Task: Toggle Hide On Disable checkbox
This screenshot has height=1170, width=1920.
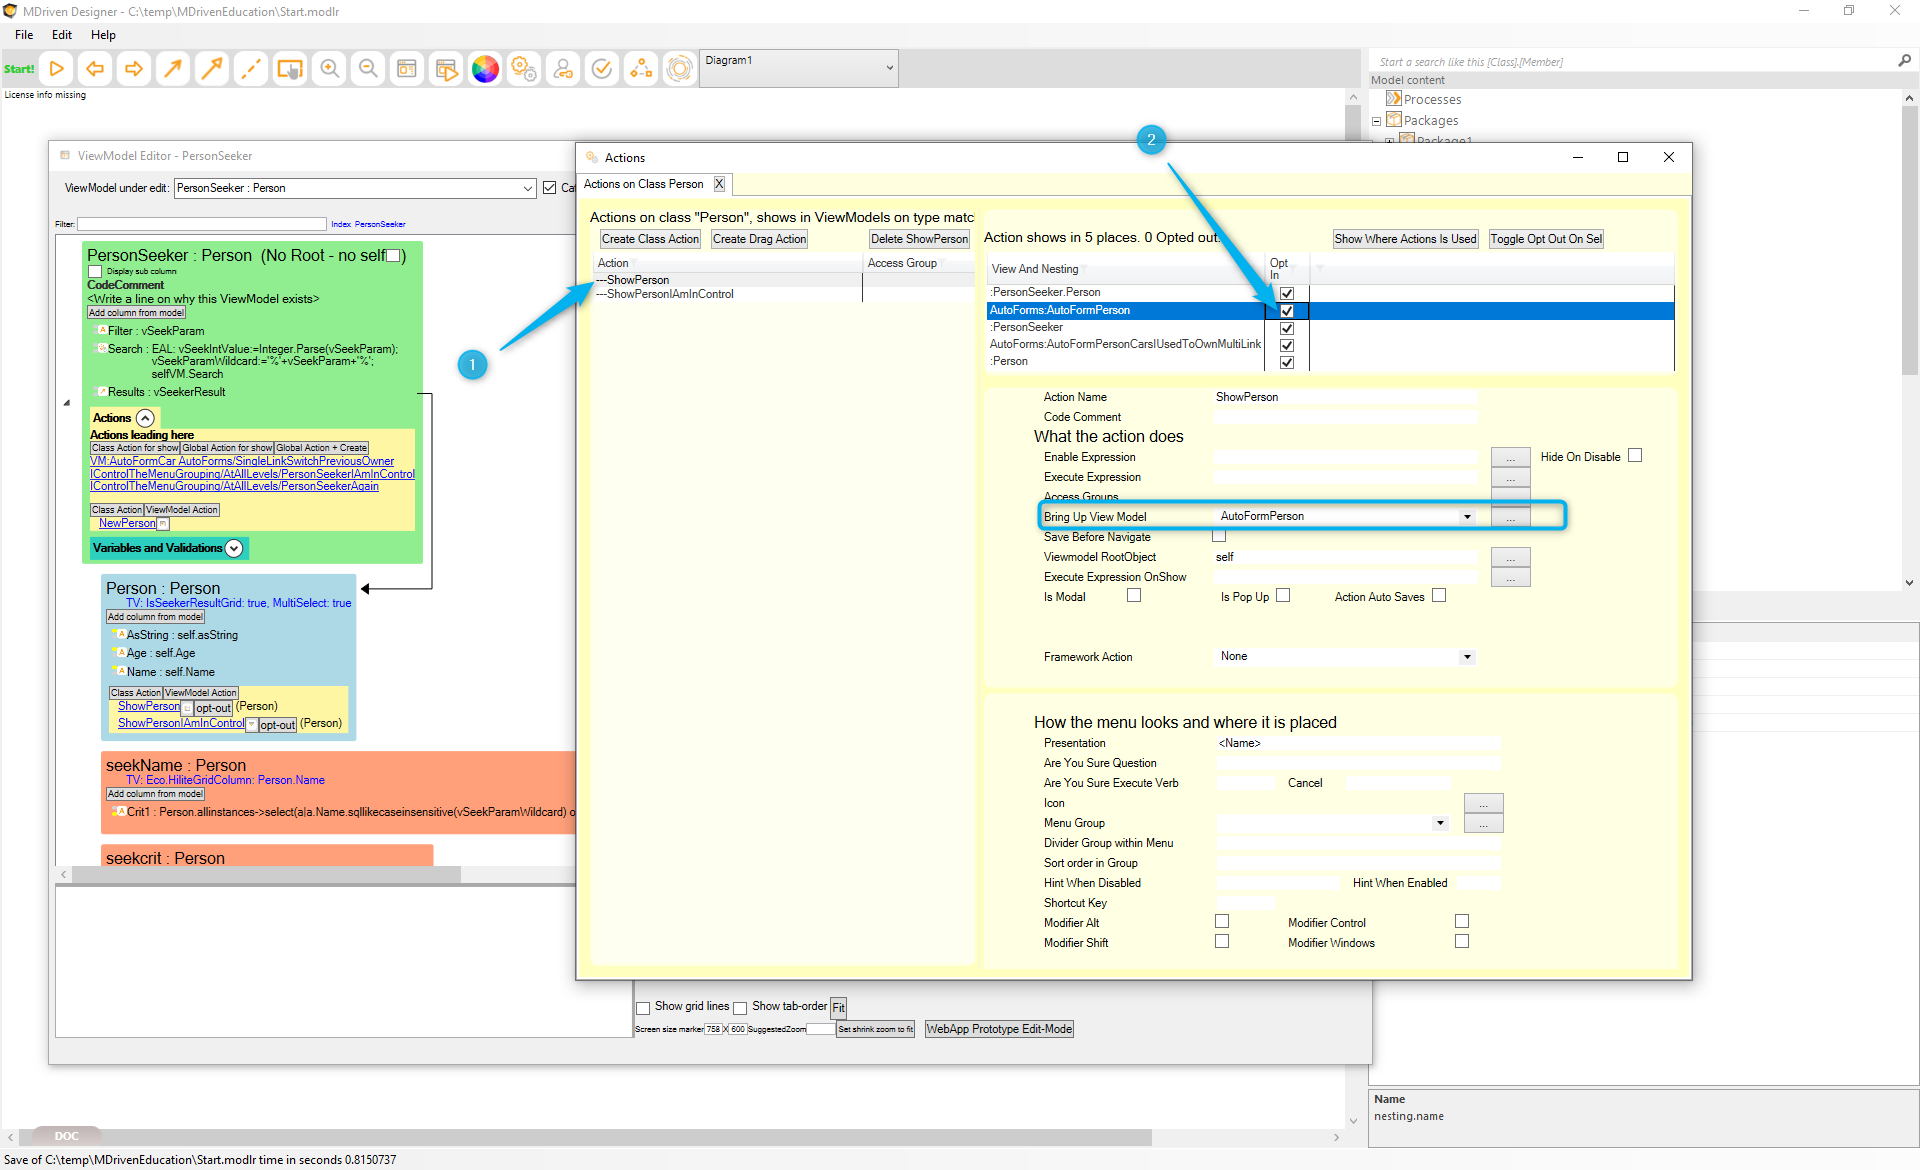Action: click(1635, 456)
